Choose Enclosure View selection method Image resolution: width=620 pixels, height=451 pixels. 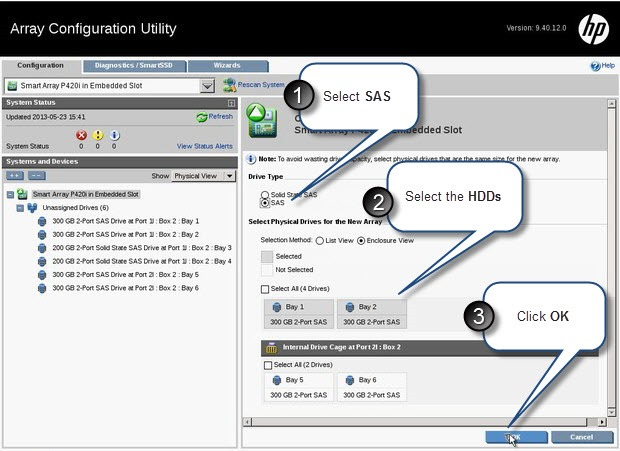[361, 241]
